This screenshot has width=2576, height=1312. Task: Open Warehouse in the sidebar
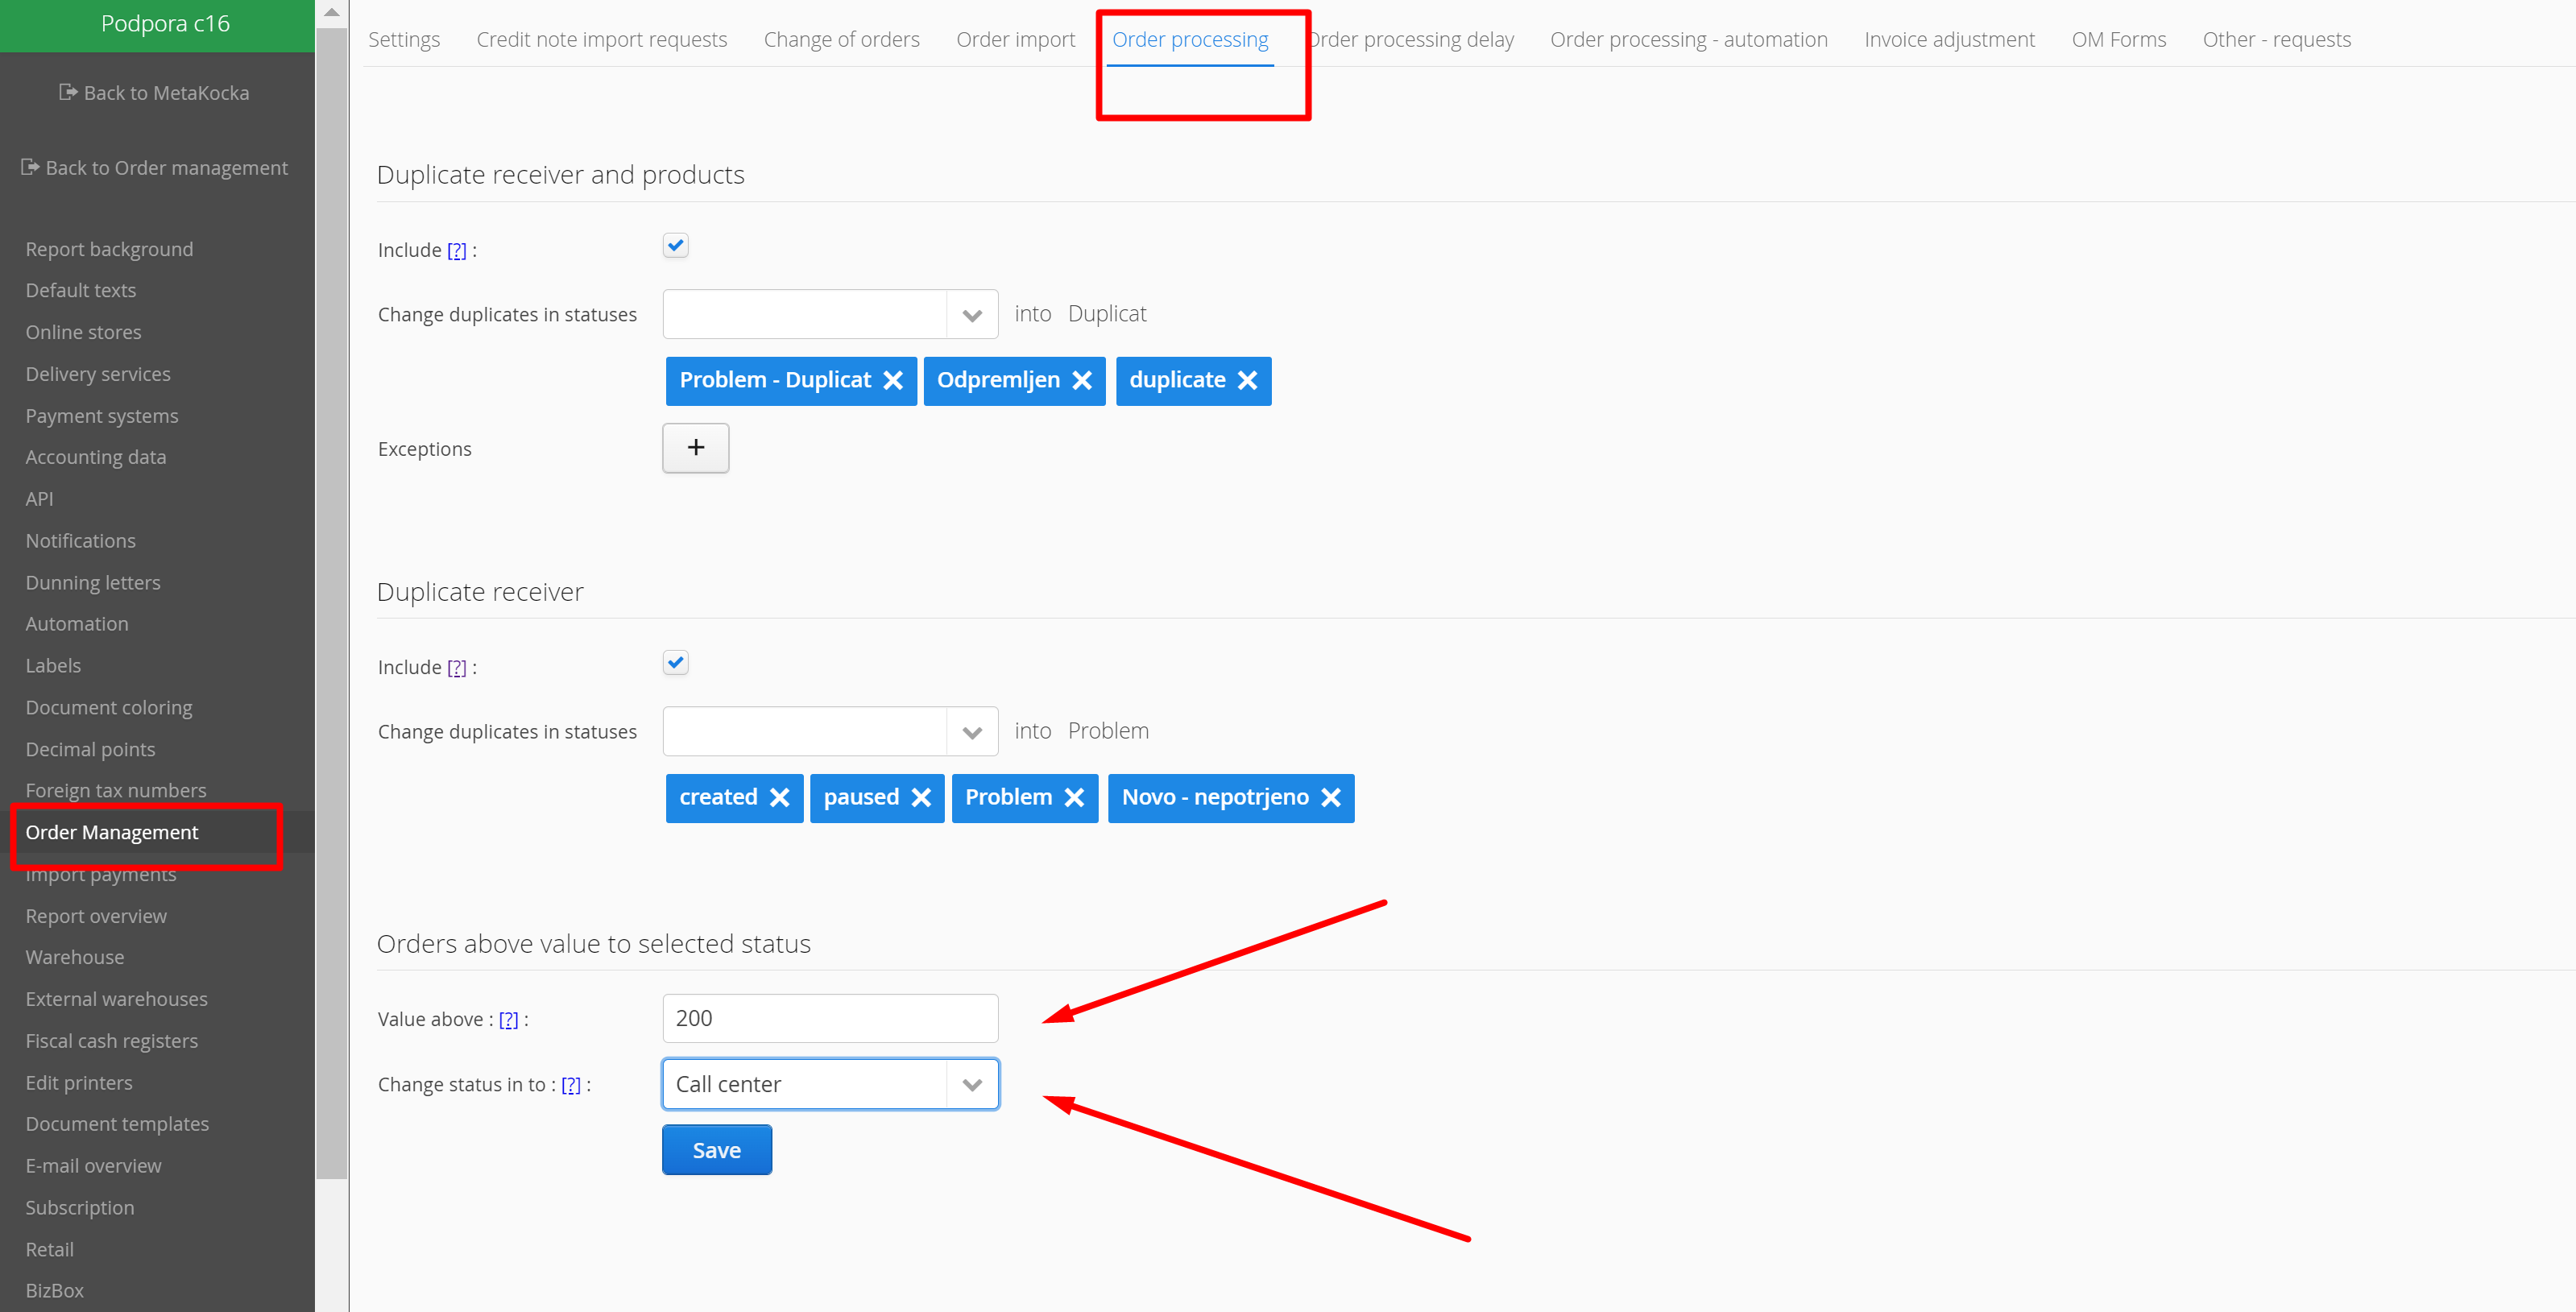pos(75,957)
